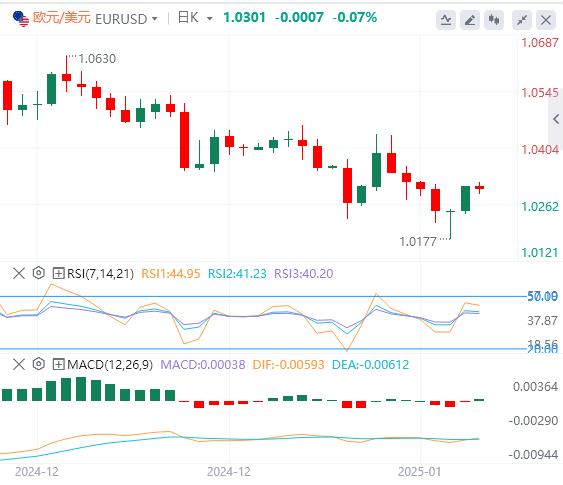Remove the RSI indicator with its X

(19, 273)
